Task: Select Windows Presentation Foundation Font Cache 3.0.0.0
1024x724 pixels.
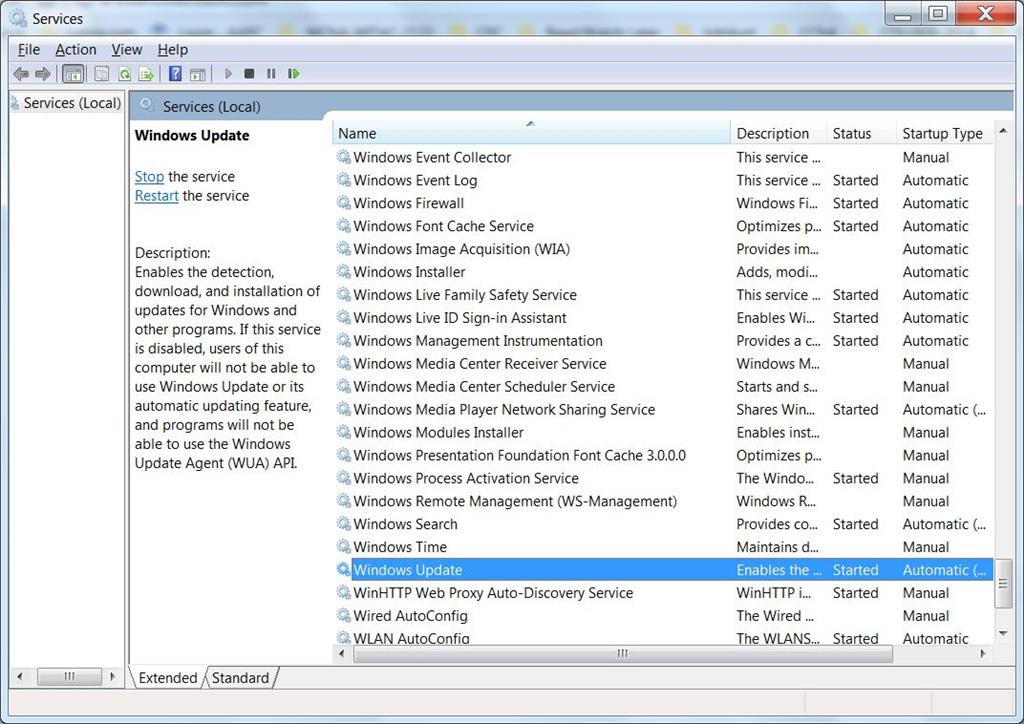Action: point(663,455)
